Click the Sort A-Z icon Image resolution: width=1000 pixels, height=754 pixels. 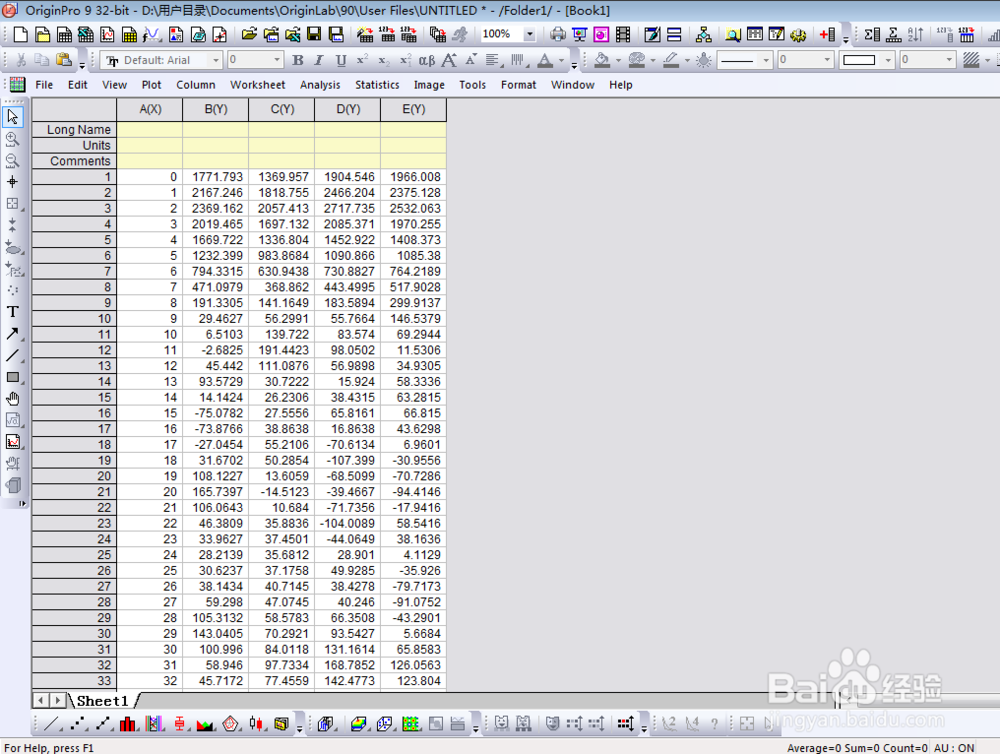(916, 34)
